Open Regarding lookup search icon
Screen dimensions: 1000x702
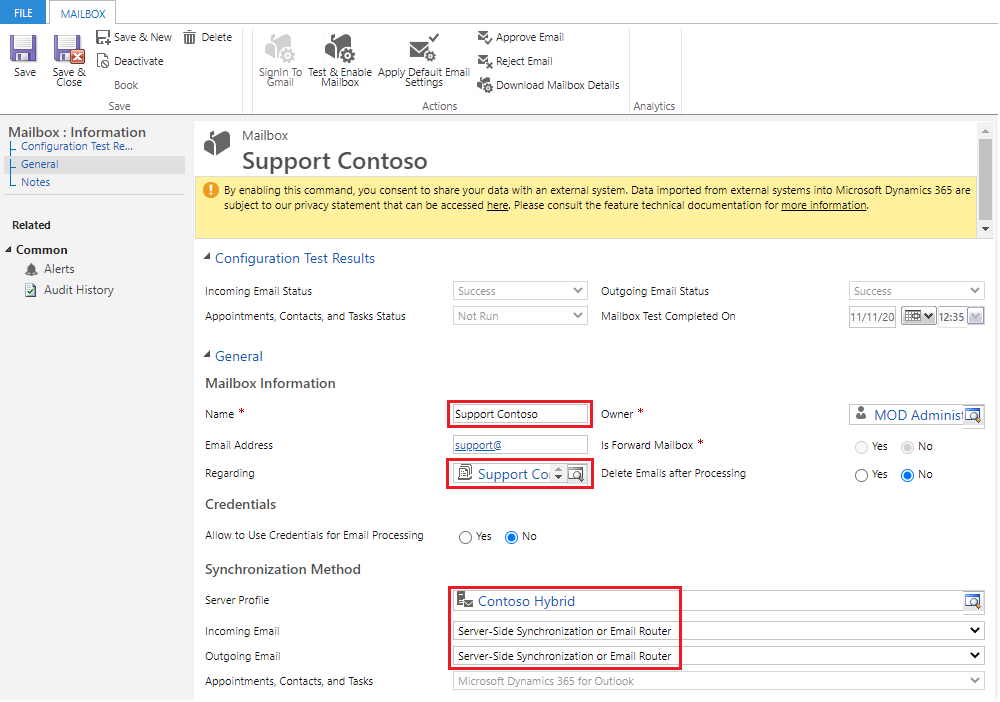pyautogui.click(x=575, y=474)
